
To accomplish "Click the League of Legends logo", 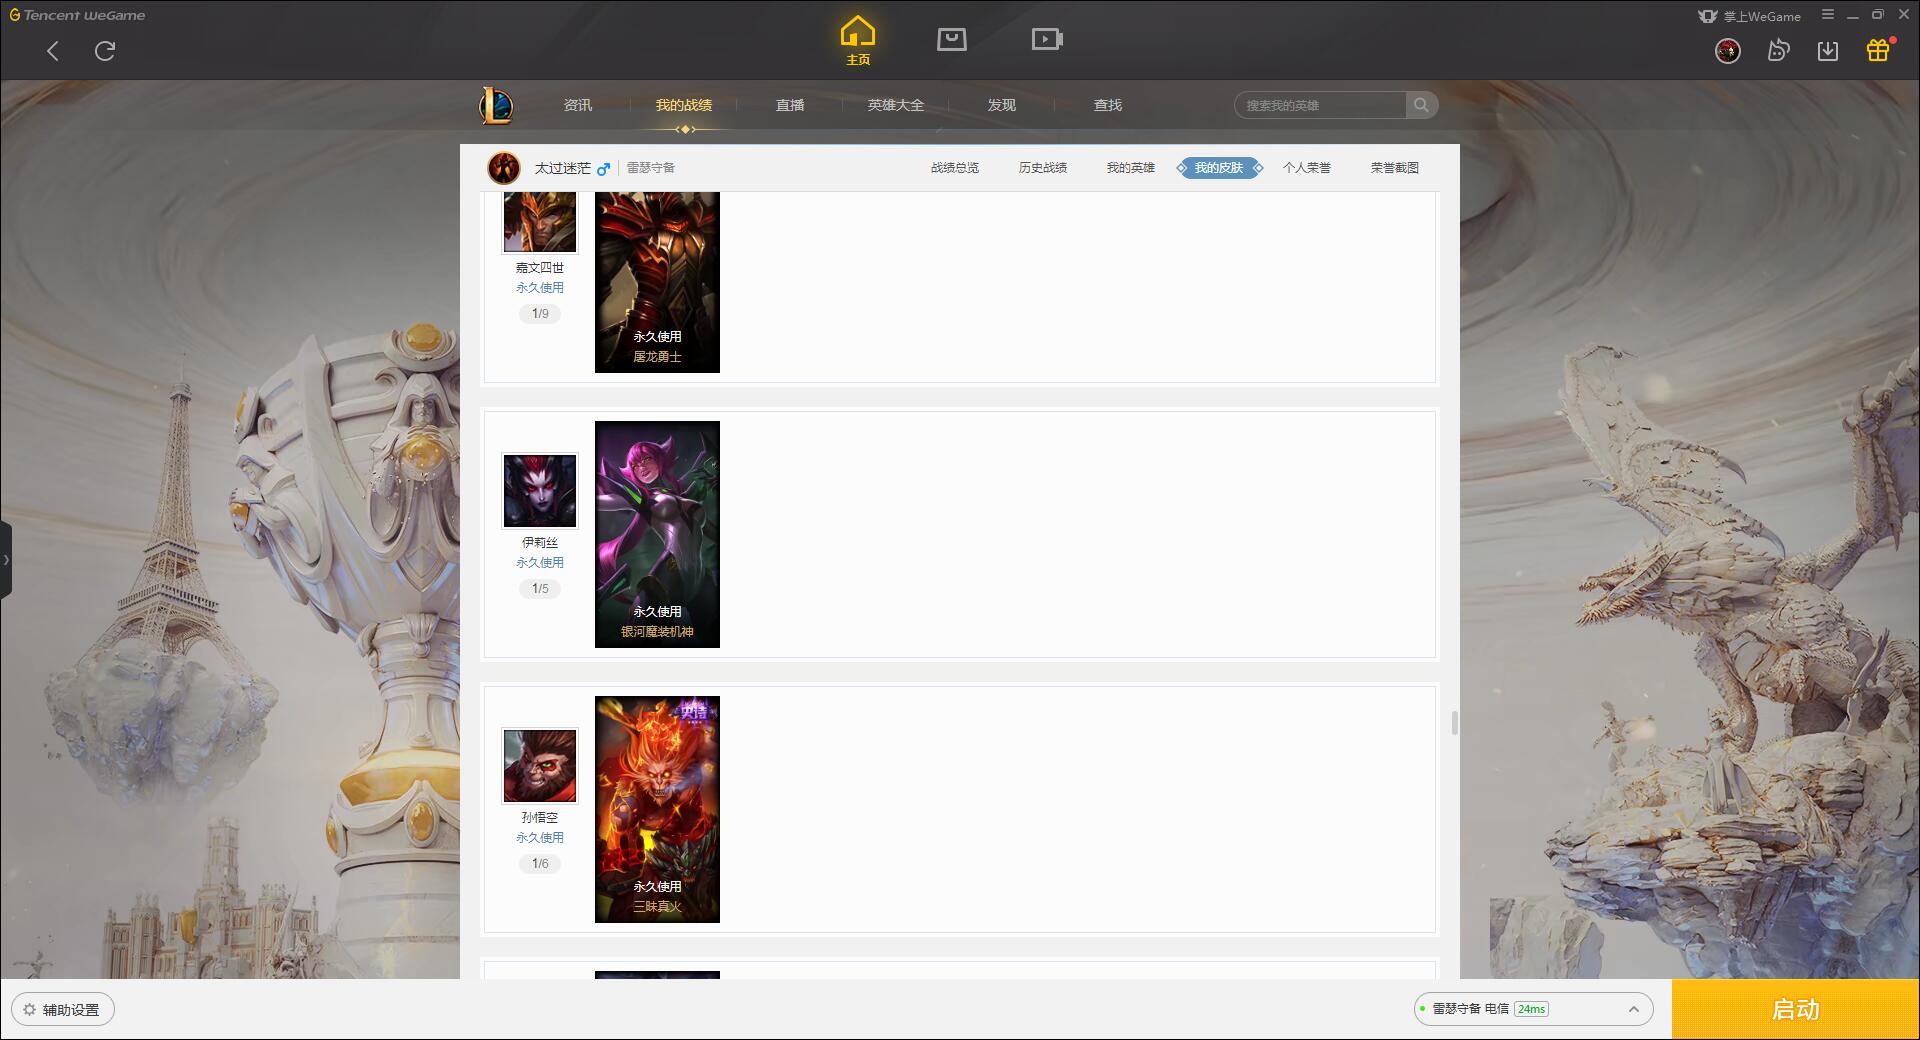I will tap(496, 105).
